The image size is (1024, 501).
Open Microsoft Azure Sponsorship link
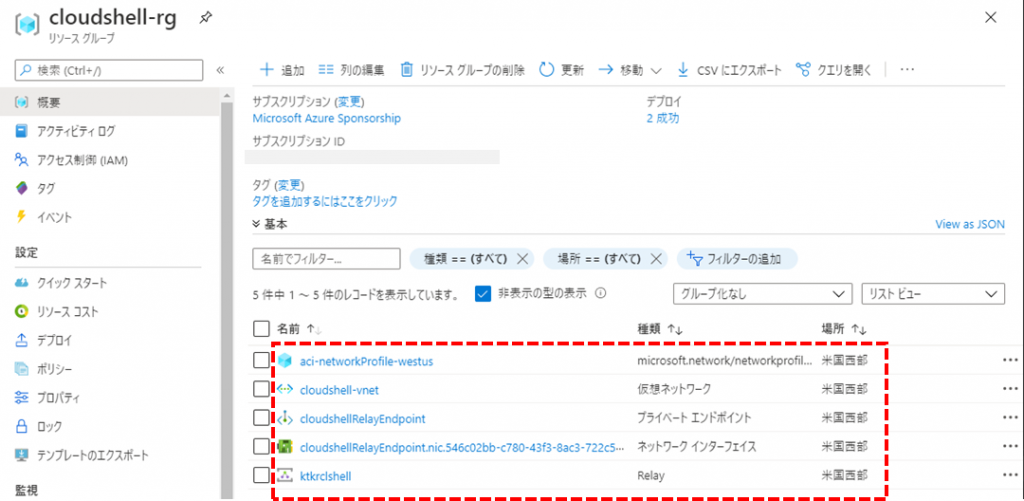[x=327, y=118]
